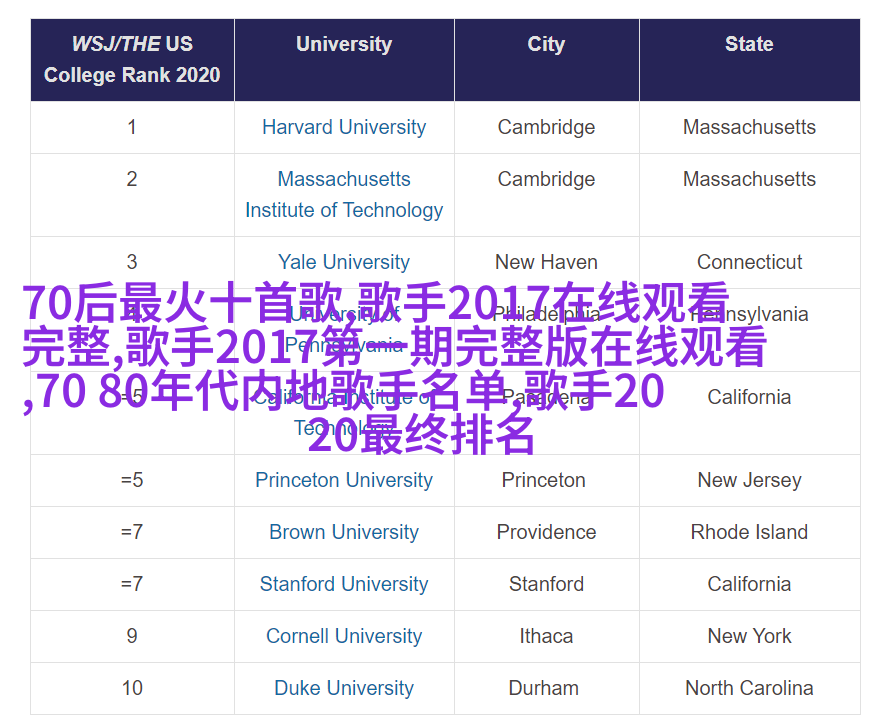This screenshot has width=878, height=726.
Task: Open the Princeton University link
Action: pyautogui.click(x=344, y=480)
